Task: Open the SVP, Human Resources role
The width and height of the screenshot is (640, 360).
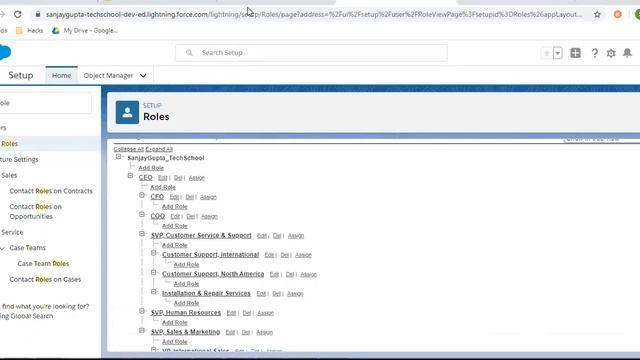Action: tap(186, 313)
